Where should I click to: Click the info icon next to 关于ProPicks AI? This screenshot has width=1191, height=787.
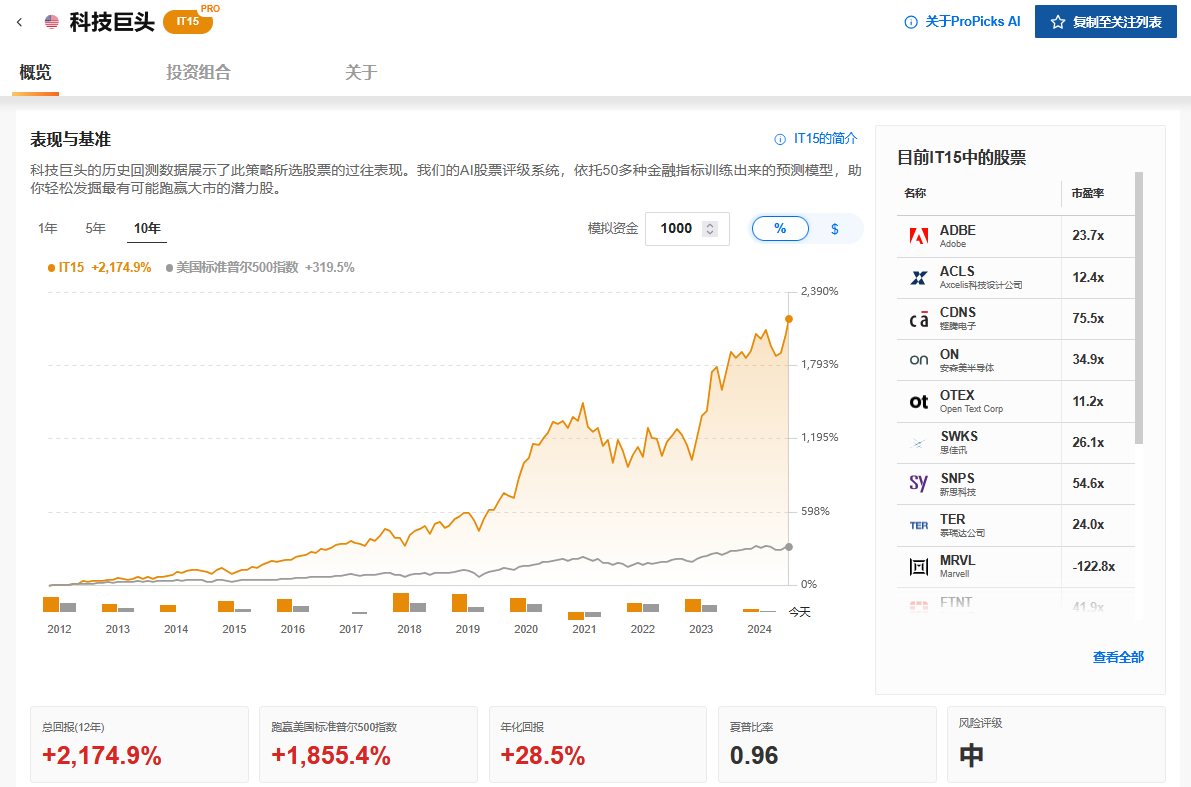point(911,22)
